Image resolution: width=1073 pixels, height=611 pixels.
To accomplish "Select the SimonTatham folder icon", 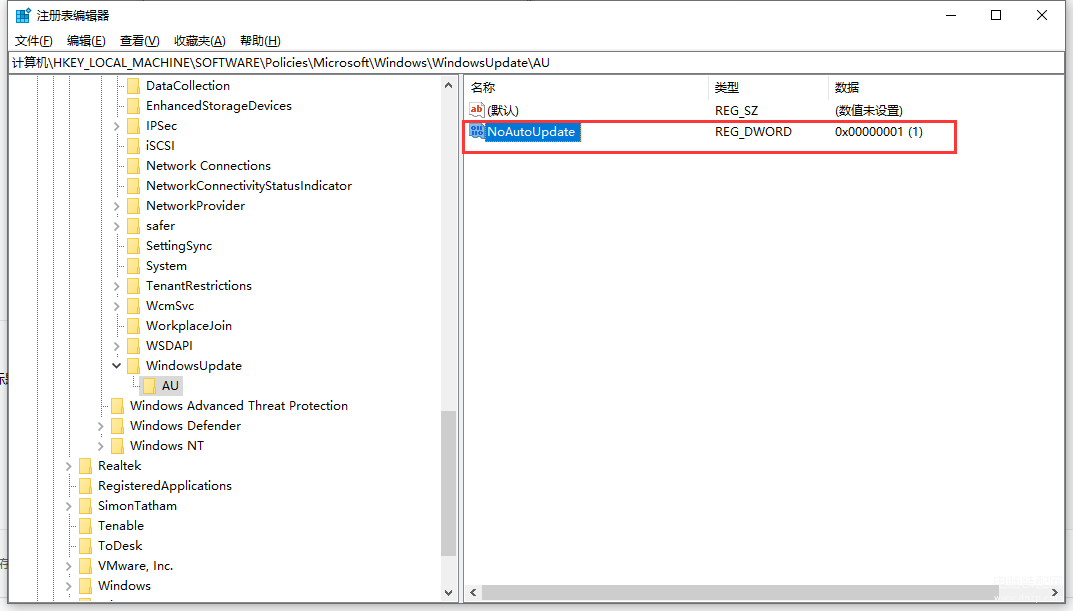I will 86,506.
